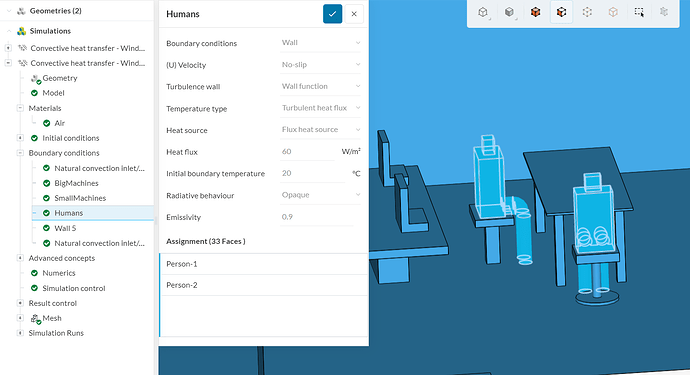Click green check beside Initial conditions
Viewport: 690px width, 375px height.
[x=34, y=138]
